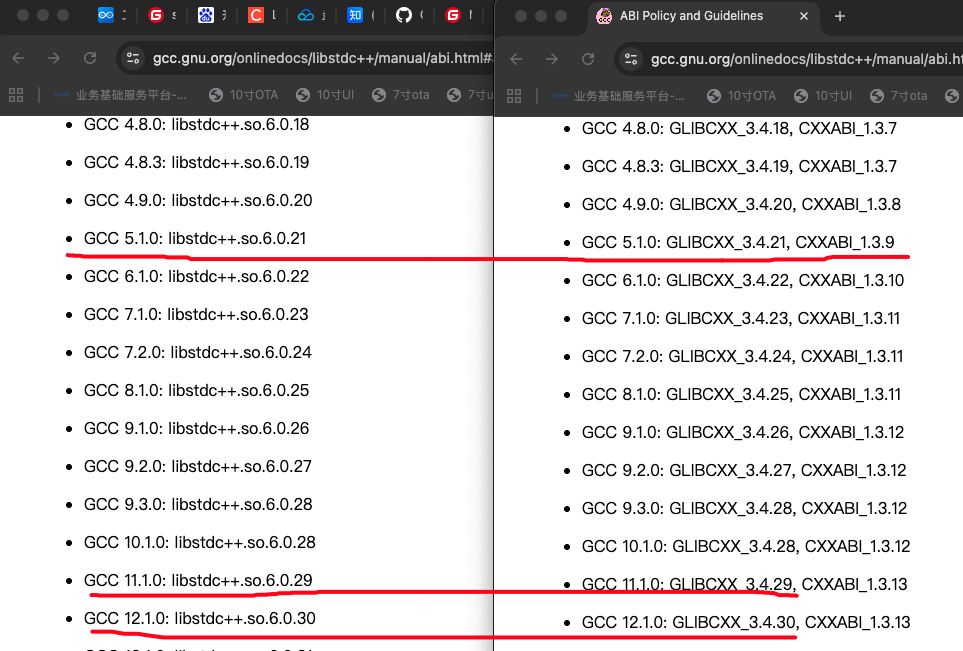Click text GCC 9.2.0: GLIBCXX_3.4.27, CXXABI_1.3.12
Image resolution: width=963 pixels, height=651 pixels.
point(744,471)
